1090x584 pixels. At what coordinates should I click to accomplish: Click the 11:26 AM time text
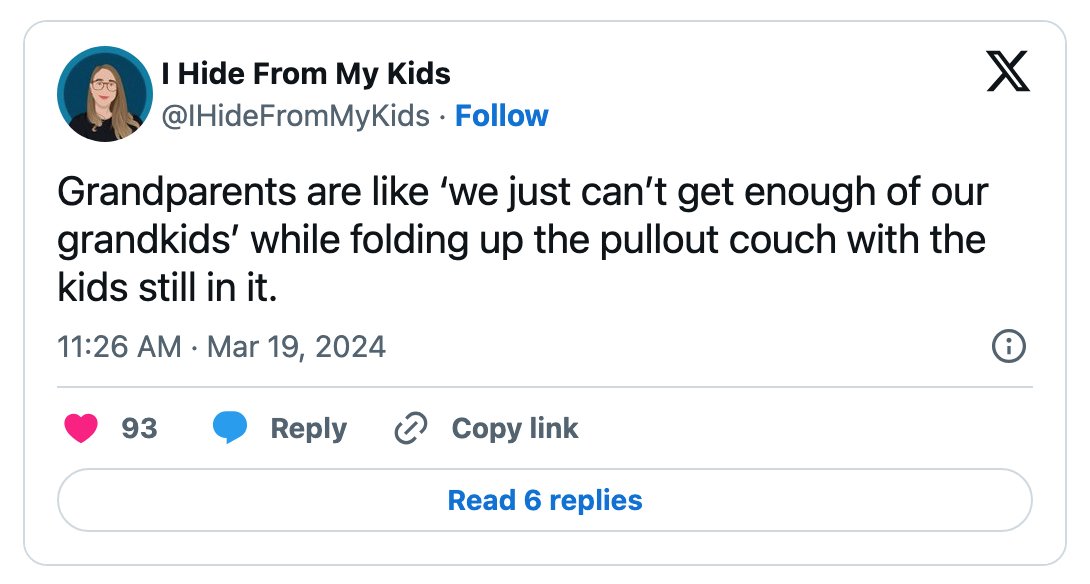pyautogui.click(x=119, y=347)
